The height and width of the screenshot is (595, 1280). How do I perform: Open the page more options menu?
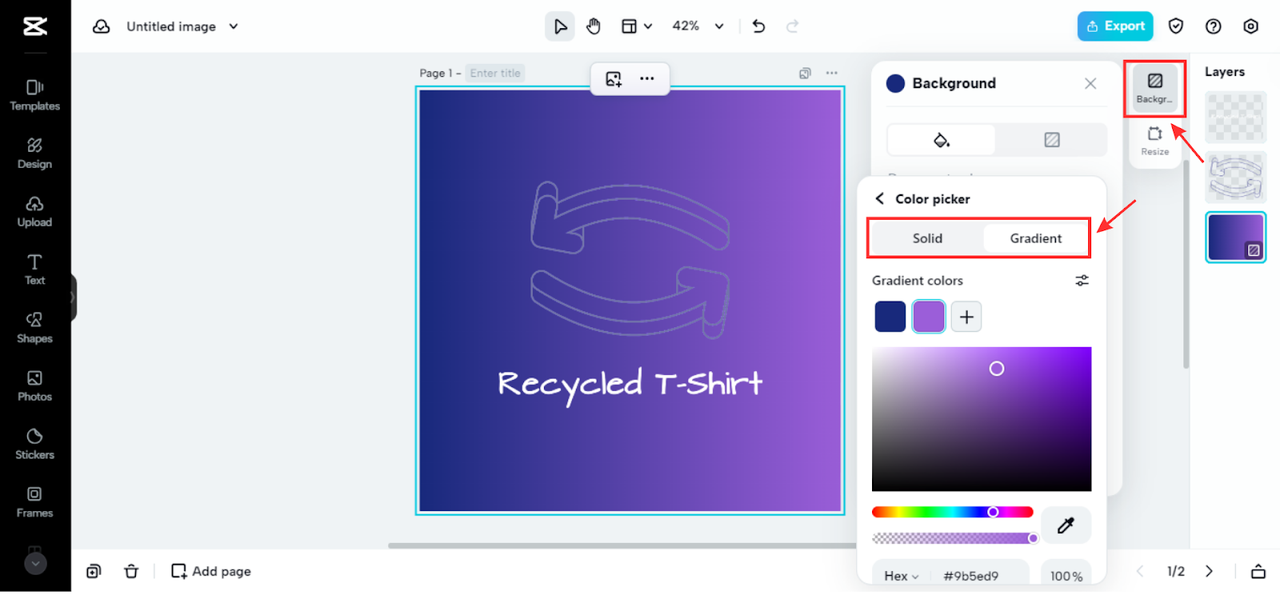click(832, 73)
